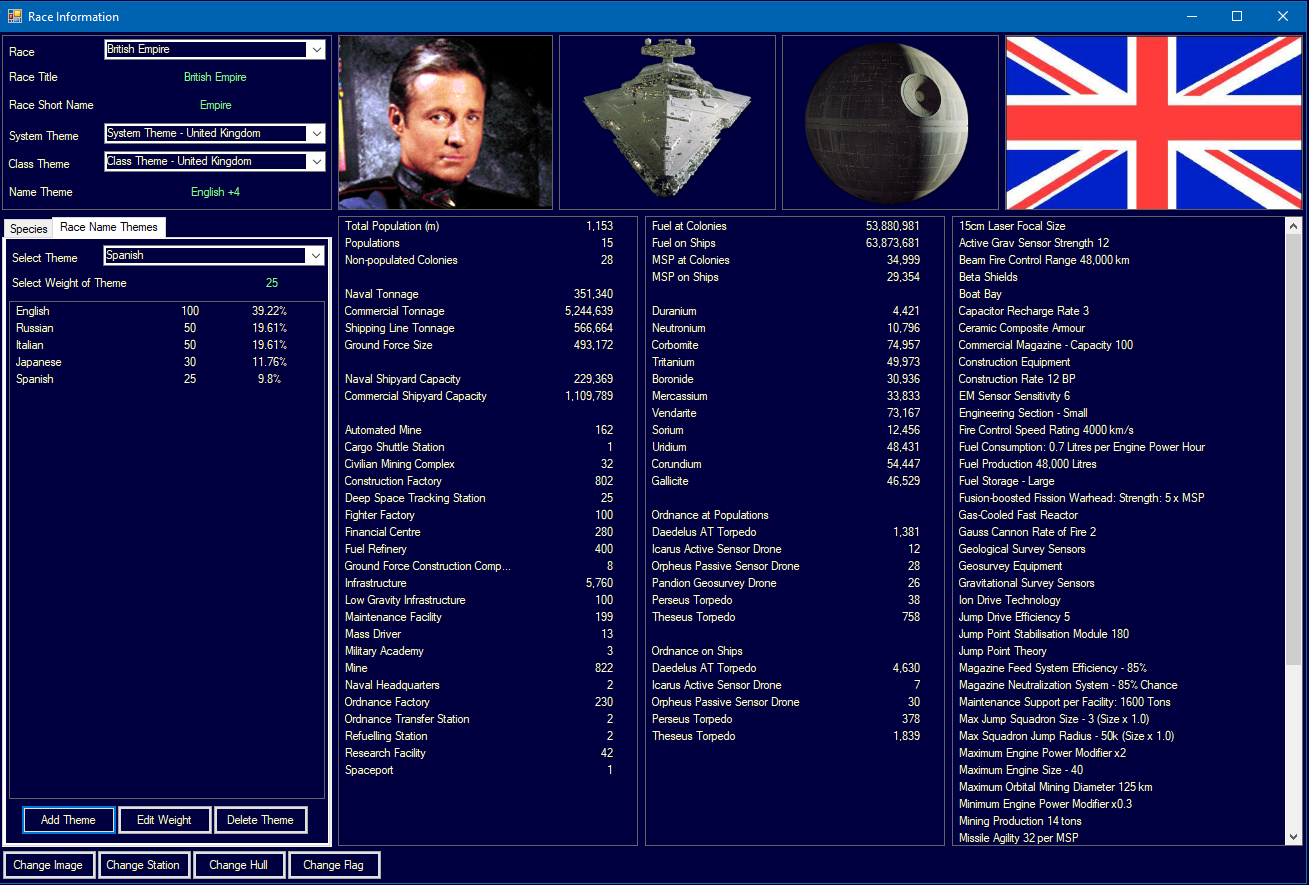The width and height of the screenshot is (1309, 885).
Task: Open the Class Theme dropdown
Action: 215,162
